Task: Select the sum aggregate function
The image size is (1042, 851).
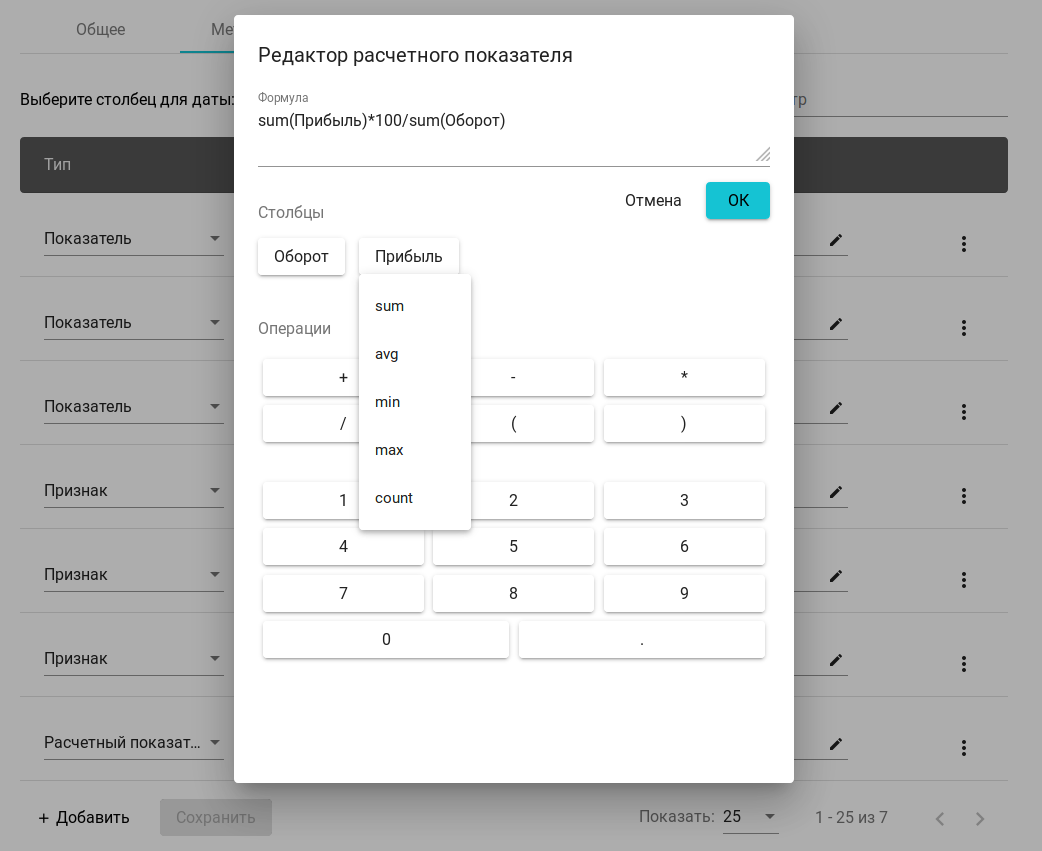Action: (390, 306)
